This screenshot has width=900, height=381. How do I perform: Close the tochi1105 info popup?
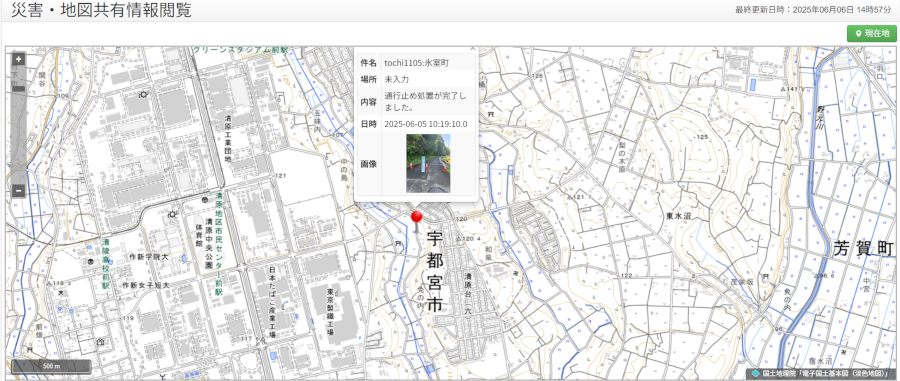(x=472, y=50)
